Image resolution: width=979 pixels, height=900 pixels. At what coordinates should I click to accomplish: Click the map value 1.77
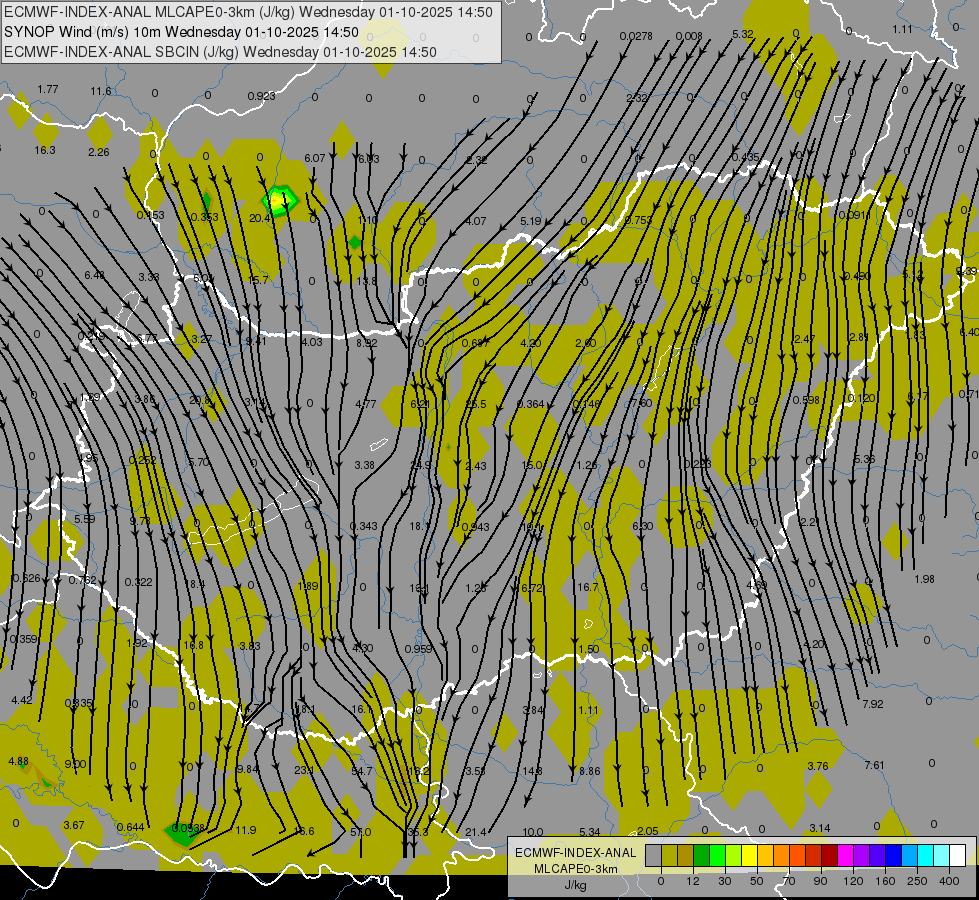pyautogui.click(x=47, y=89)
